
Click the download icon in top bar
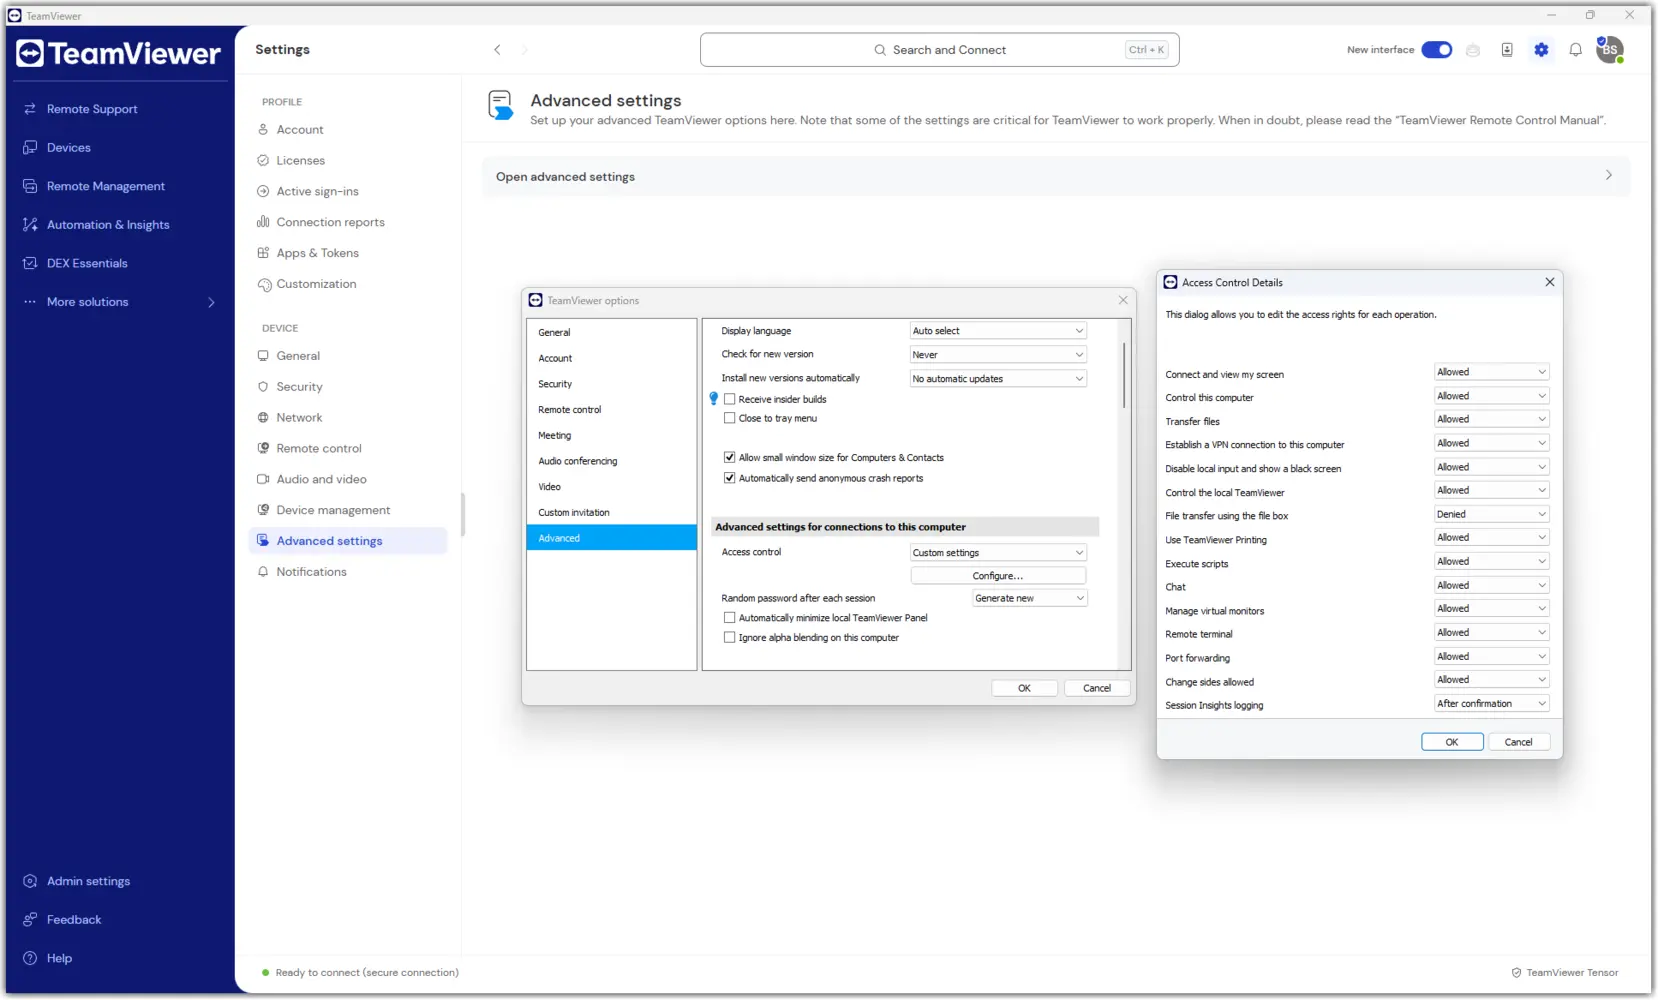pyautogui.click(x=1507, y=50)
